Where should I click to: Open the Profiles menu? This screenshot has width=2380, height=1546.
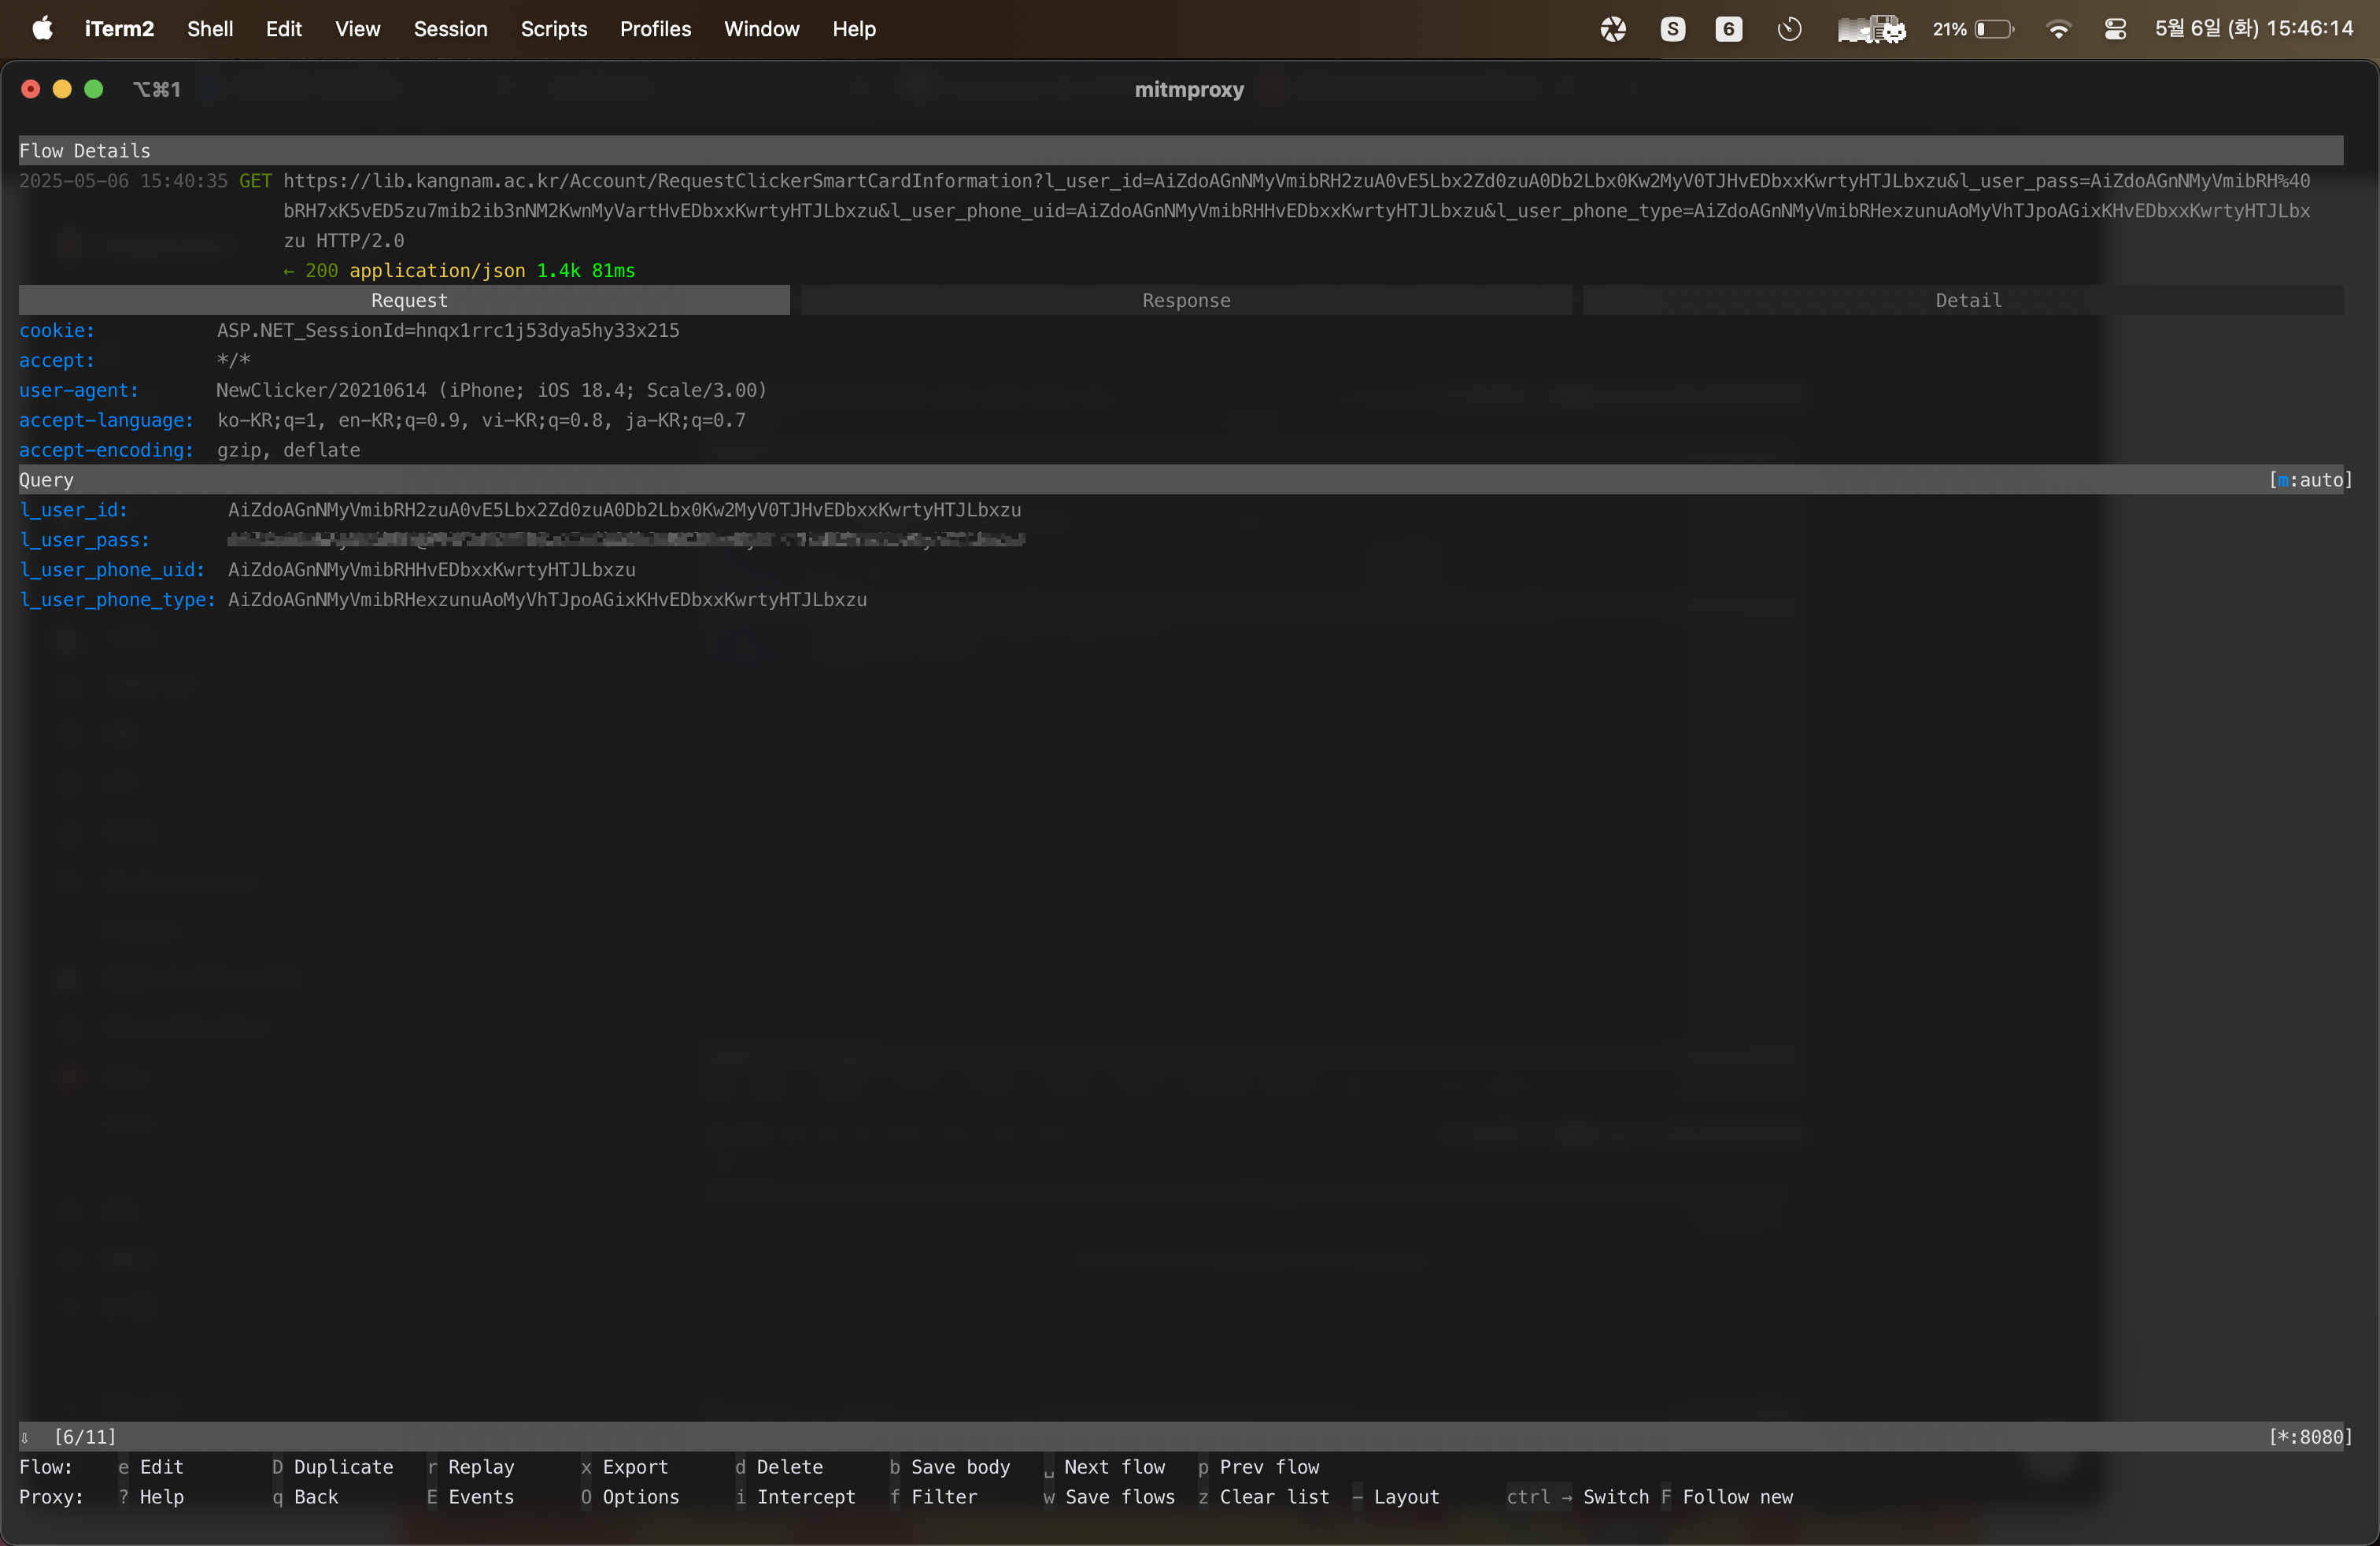pyautogui.click(x=655, y=29)
